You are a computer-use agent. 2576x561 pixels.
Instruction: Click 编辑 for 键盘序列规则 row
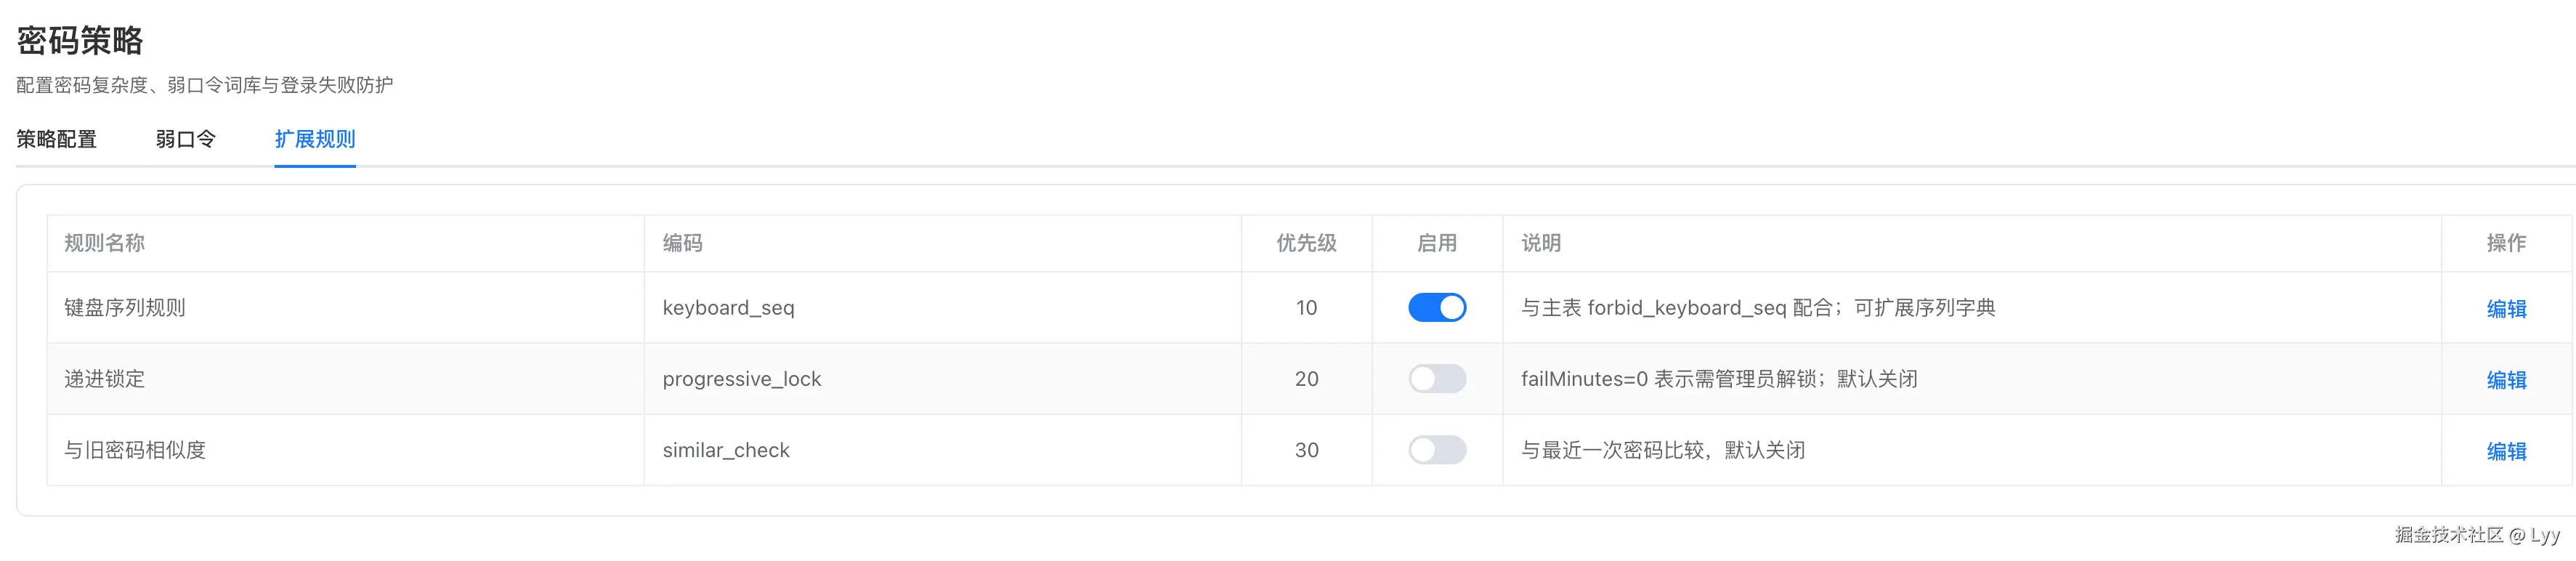[2506, 309]
